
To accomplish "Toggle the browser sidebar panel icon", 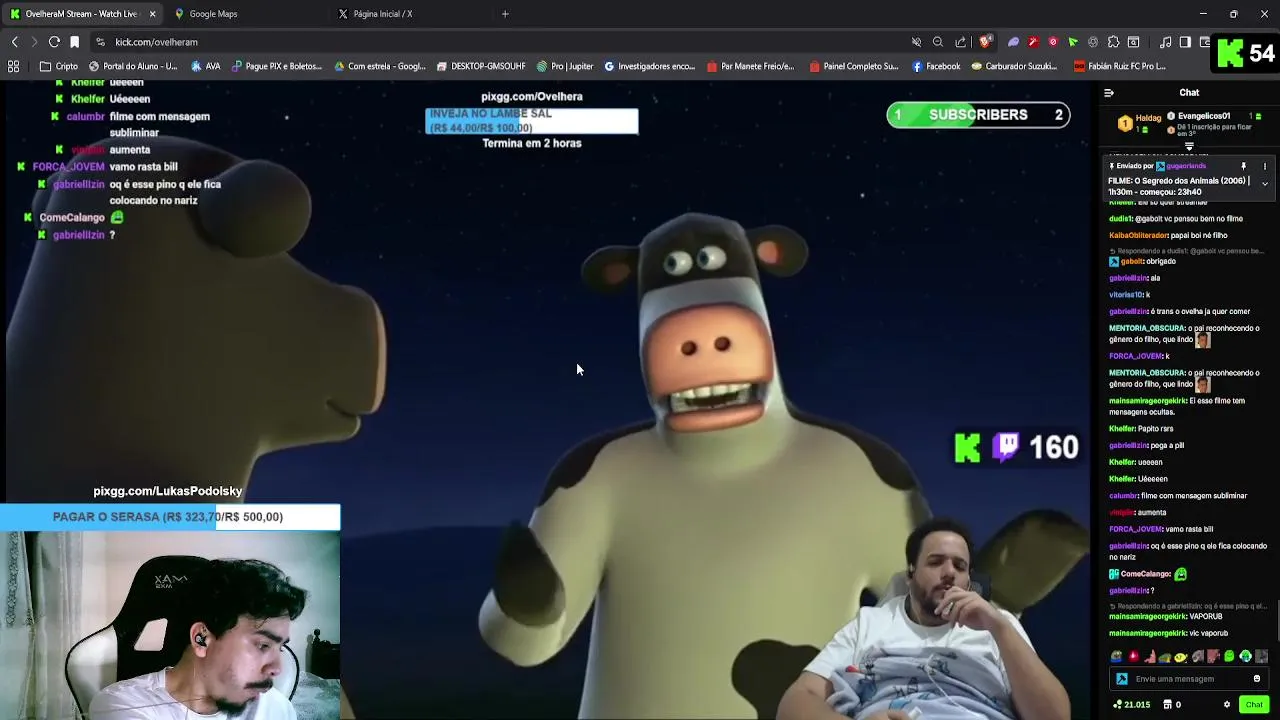I will (x=1185, y=42).
